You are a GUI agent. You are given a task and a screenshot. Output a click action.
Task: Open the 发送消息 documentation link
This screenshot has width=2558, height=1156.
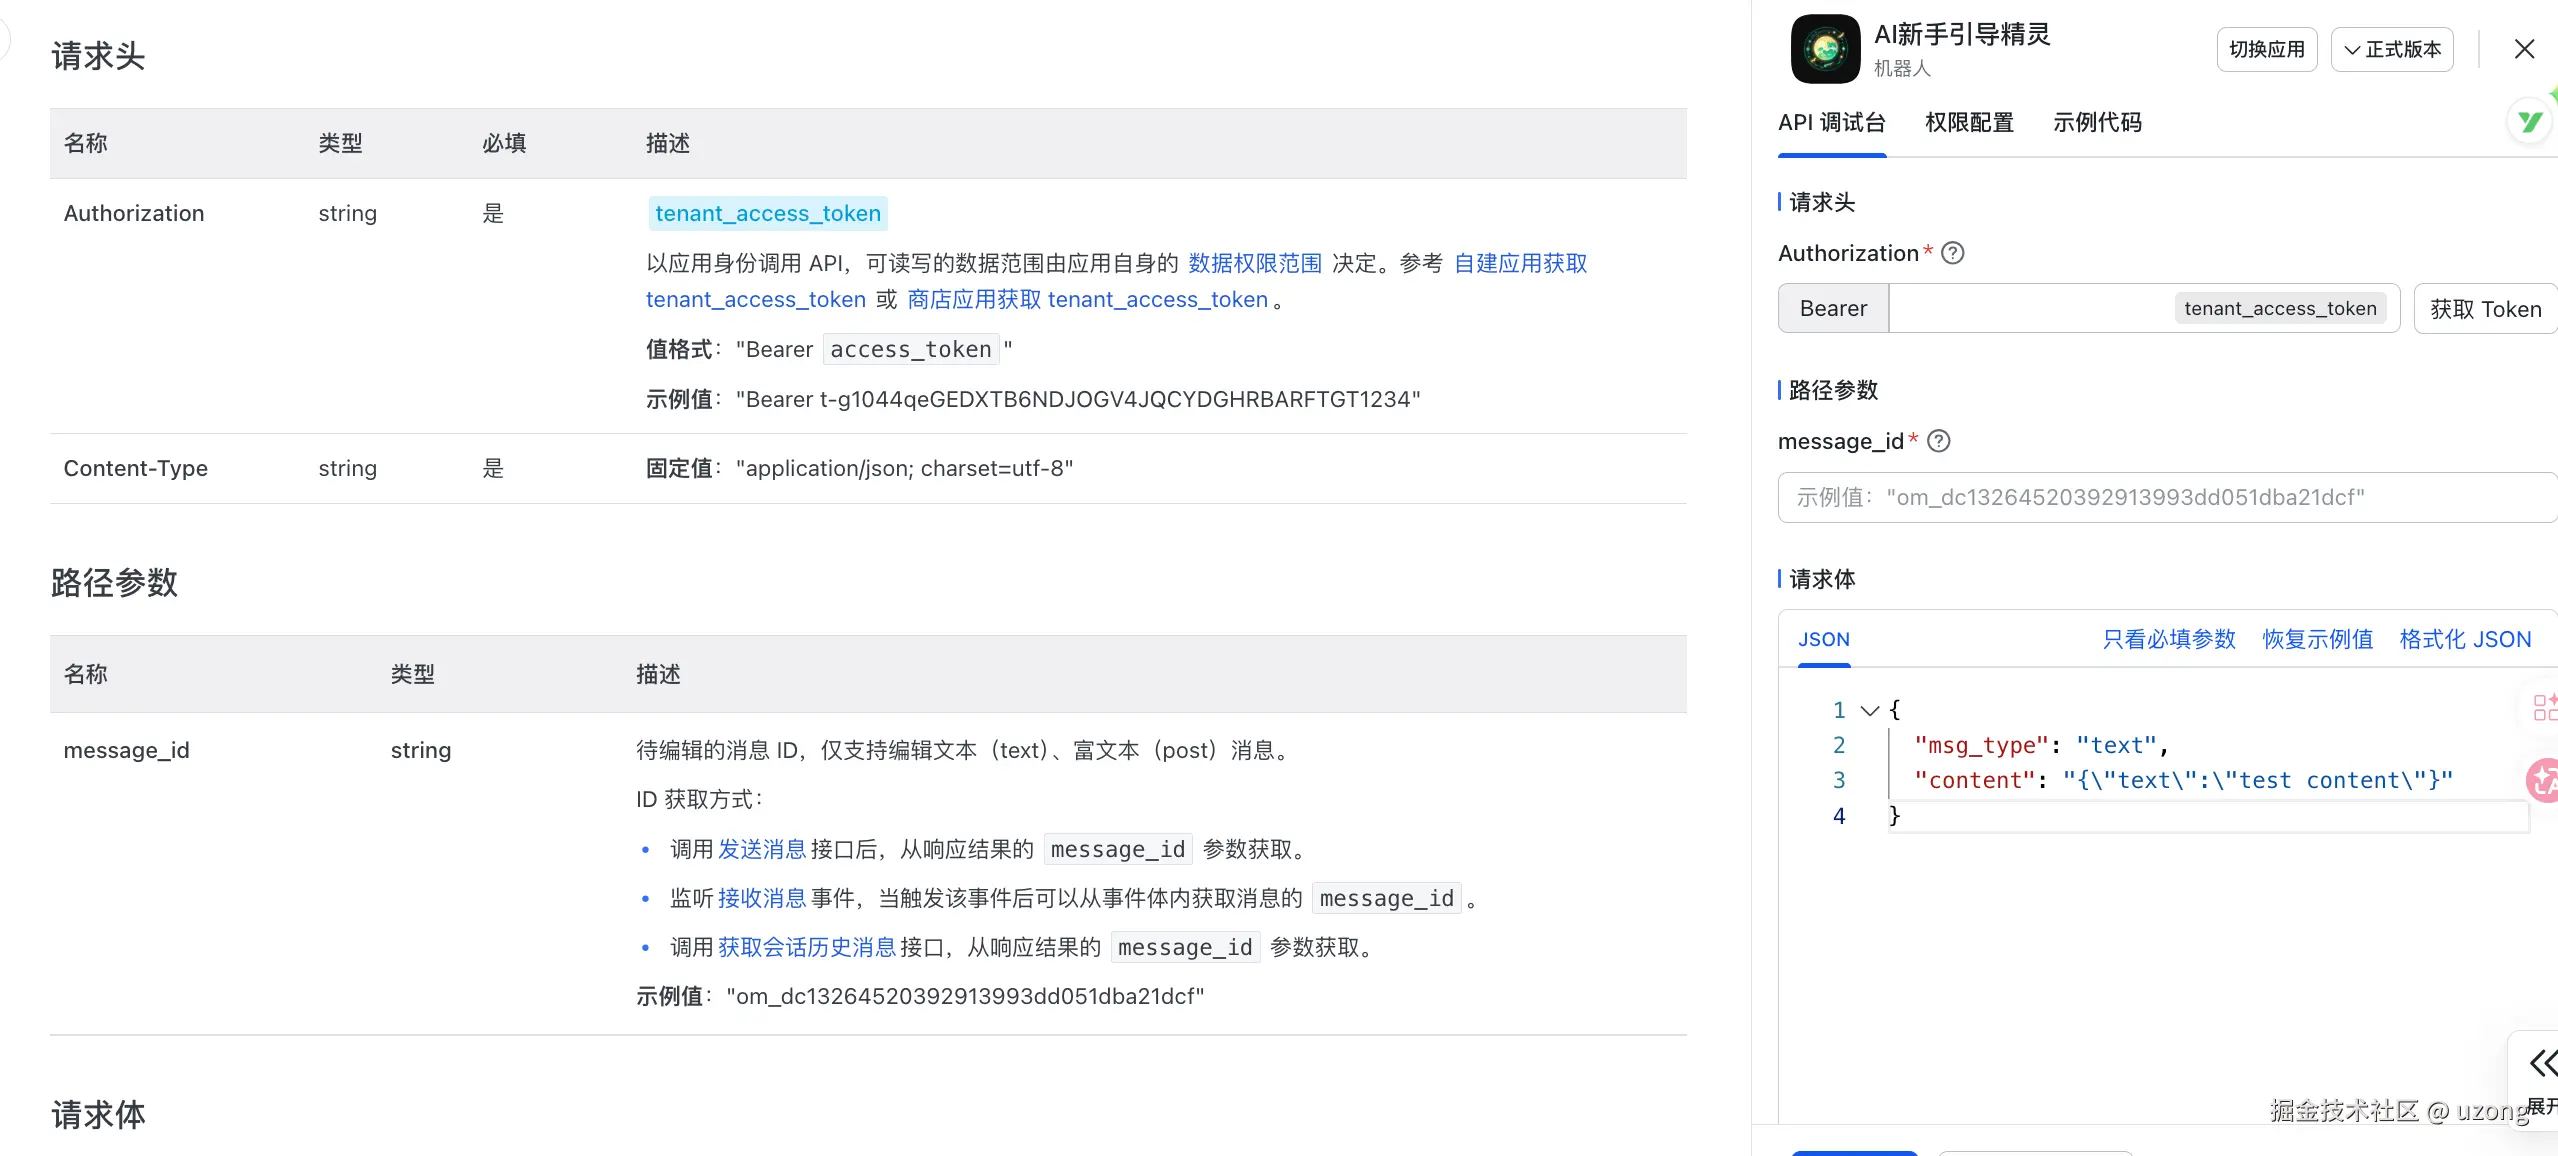(761, 849)
